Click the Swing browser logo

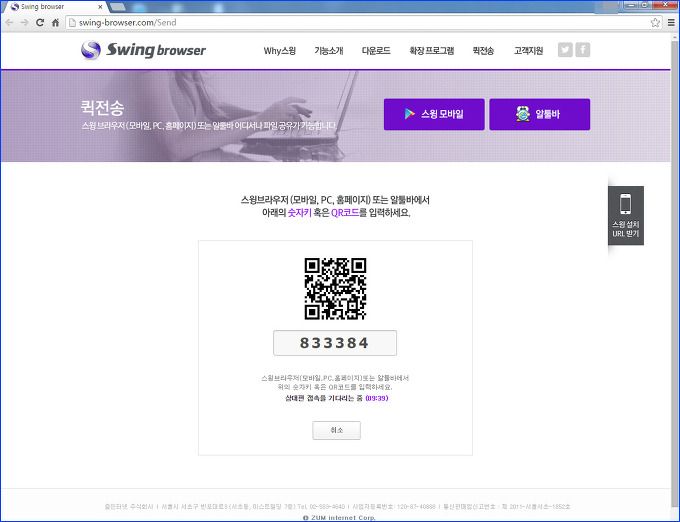143,50
